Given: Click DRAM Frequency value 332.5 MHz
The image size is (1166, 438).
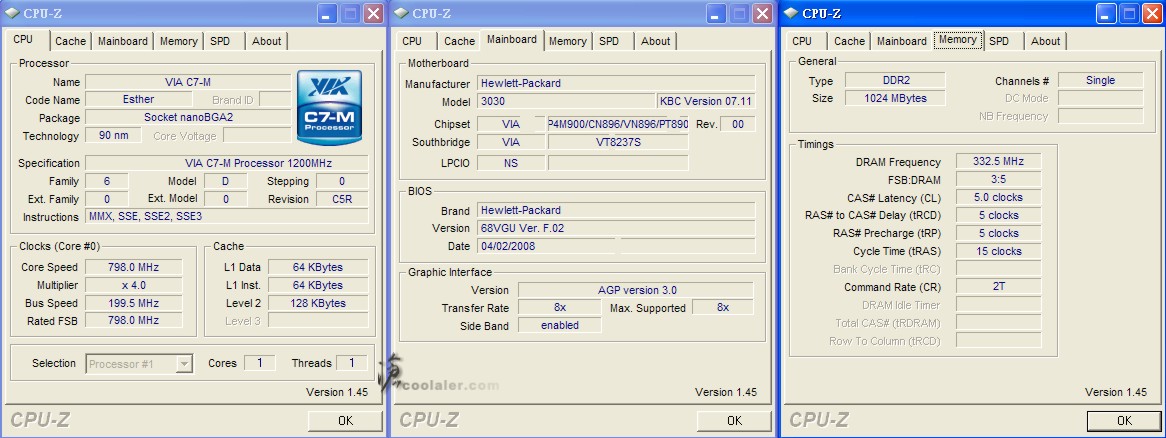Looking at the screenshot, I should coord(998,161).
